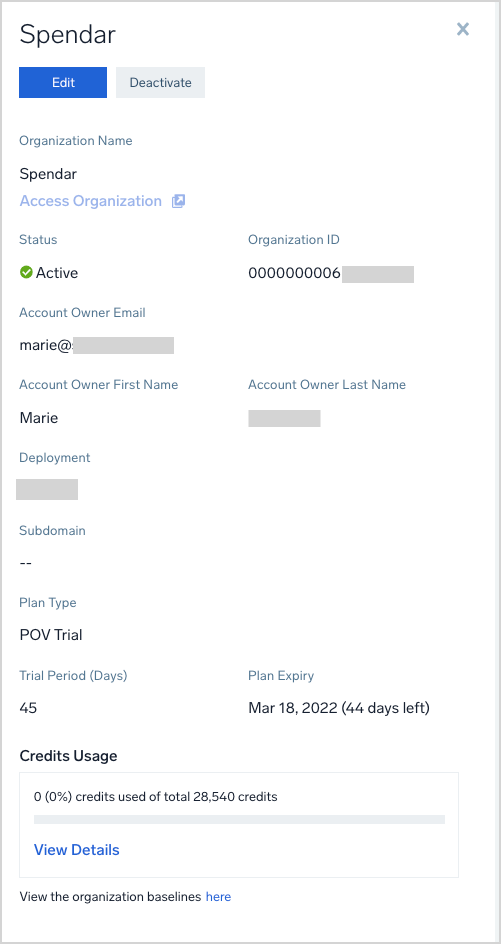Click the Organization Name value Spendar
501x944 pixels.
[x=48, y=175]
